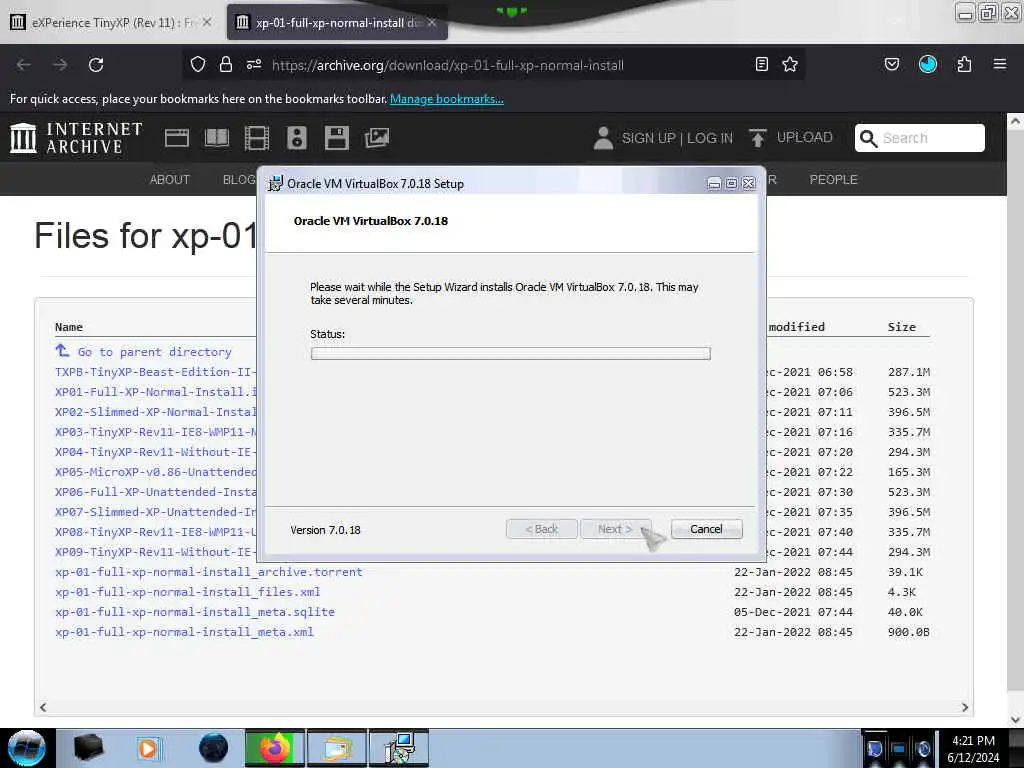
Task: Open the Extensions puzzle icon
Action: [x=964, y=64]
